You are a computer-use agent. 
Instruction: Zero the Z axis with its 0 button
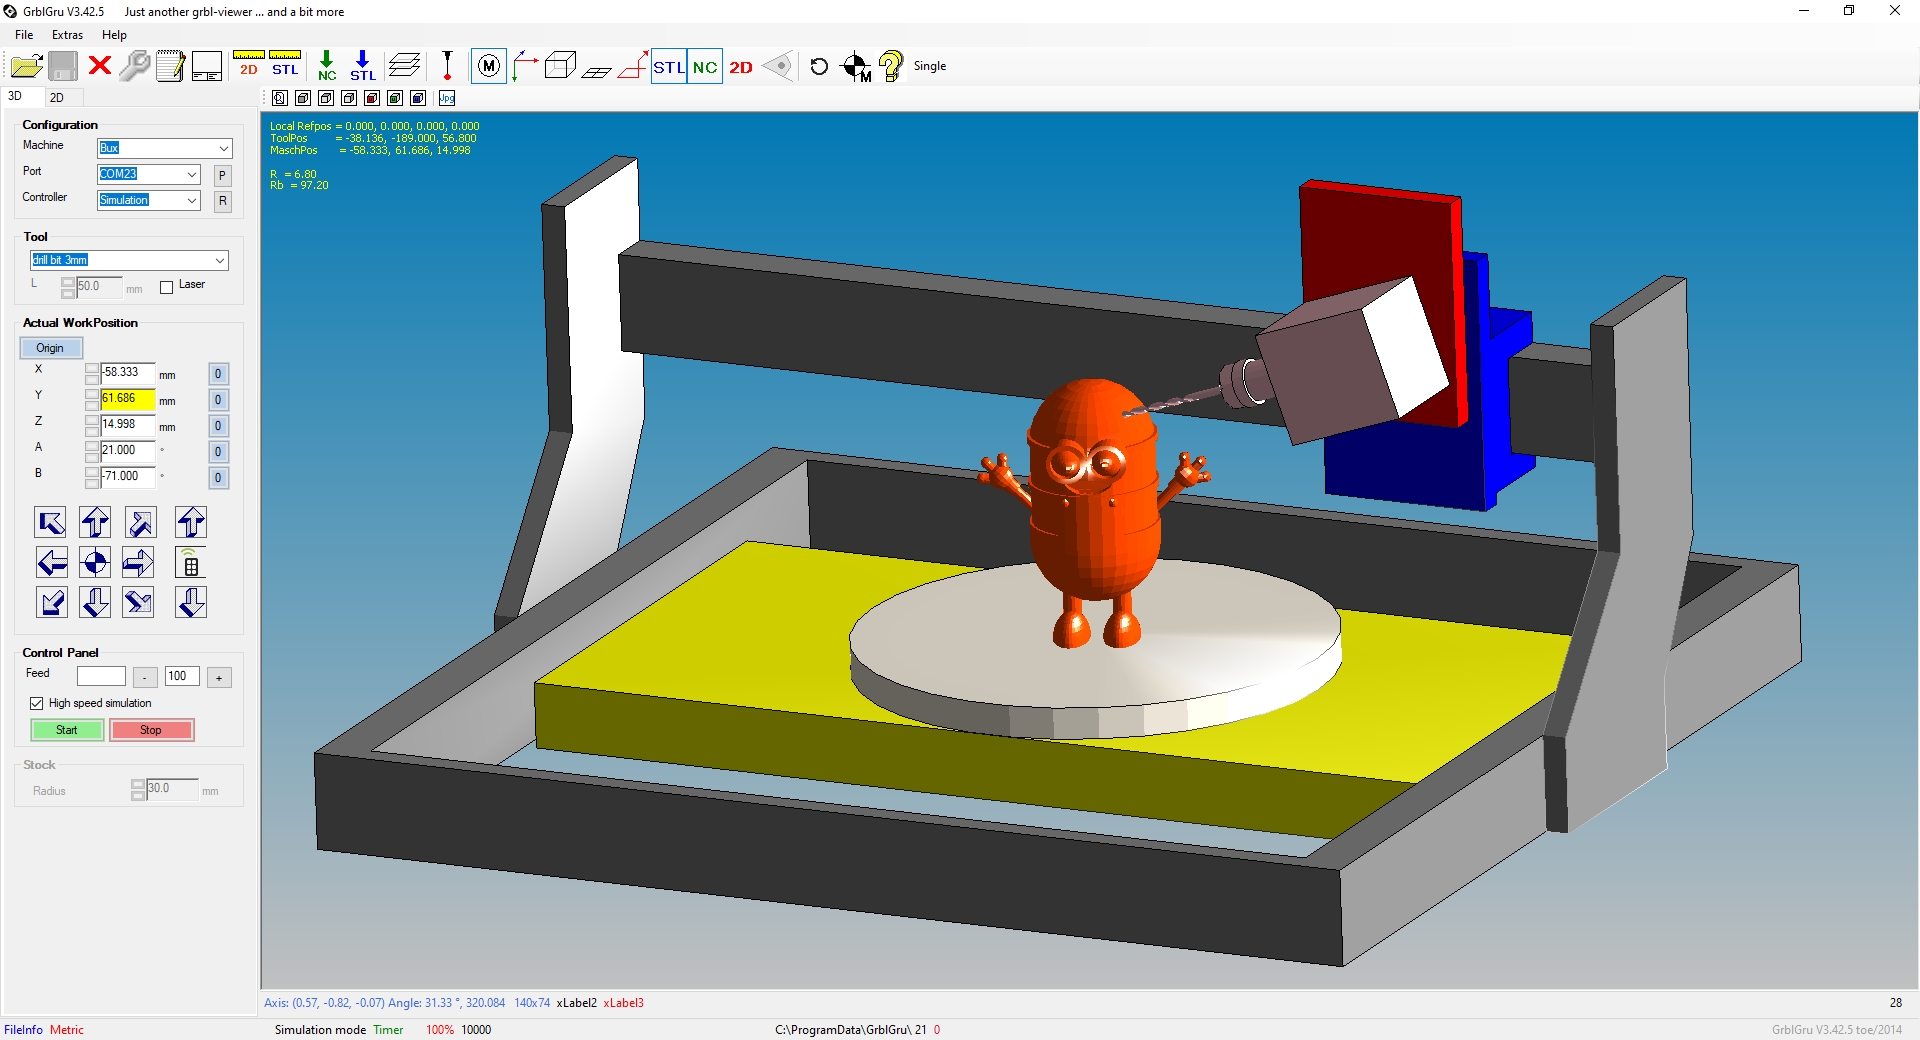point(218,426)
